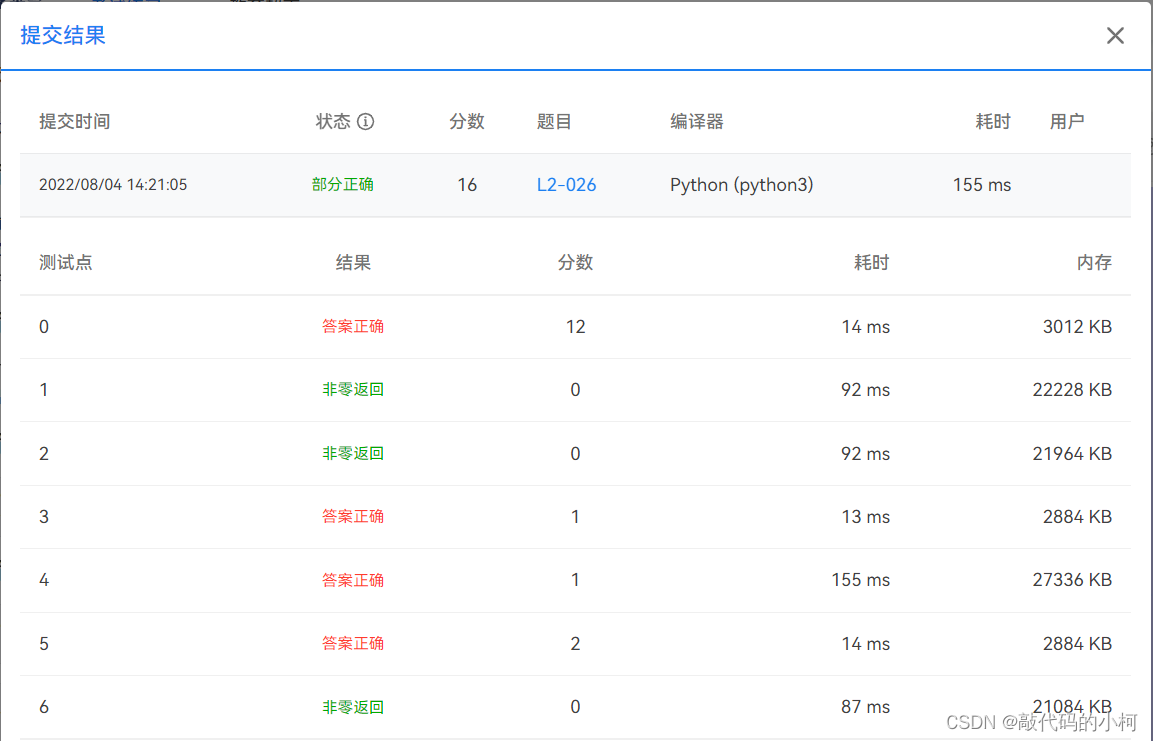Click the status info icon next to 状态
The image size is (1153, 741).
tap(366, 121)
